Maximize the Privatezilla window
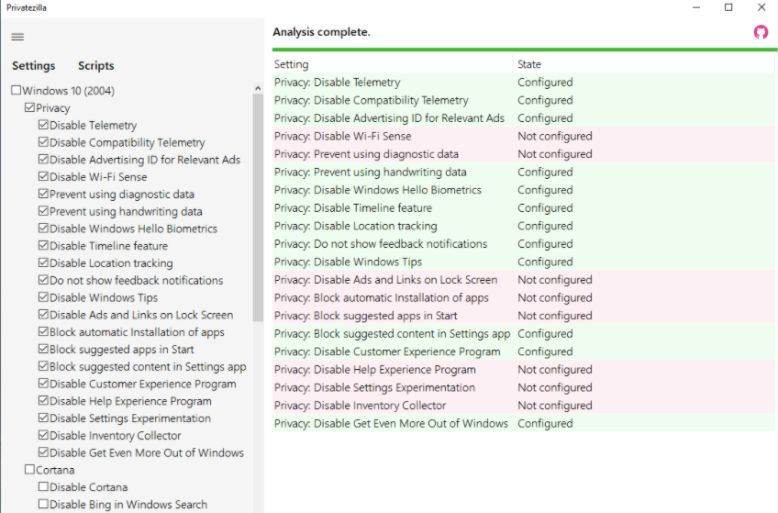 pos(728,7)
